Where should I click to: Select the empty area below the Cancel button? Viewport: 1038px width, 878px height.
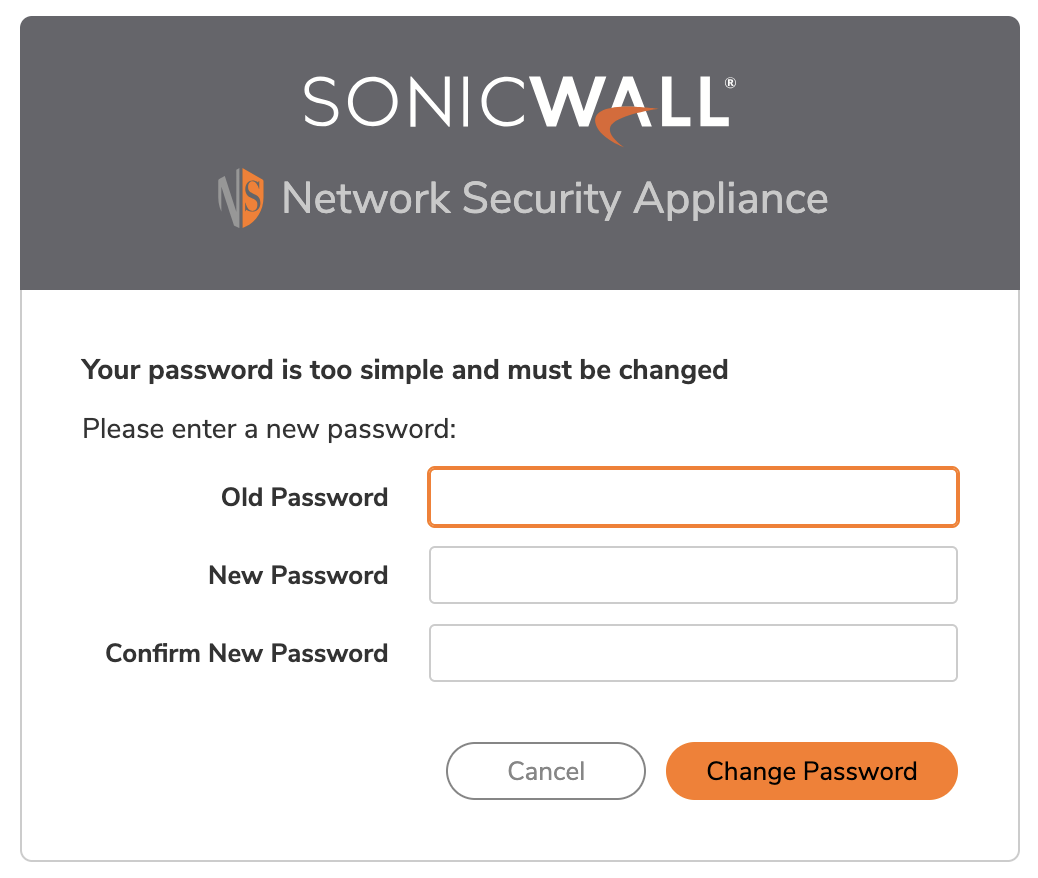pyautogui.click(x=545, y=830)
